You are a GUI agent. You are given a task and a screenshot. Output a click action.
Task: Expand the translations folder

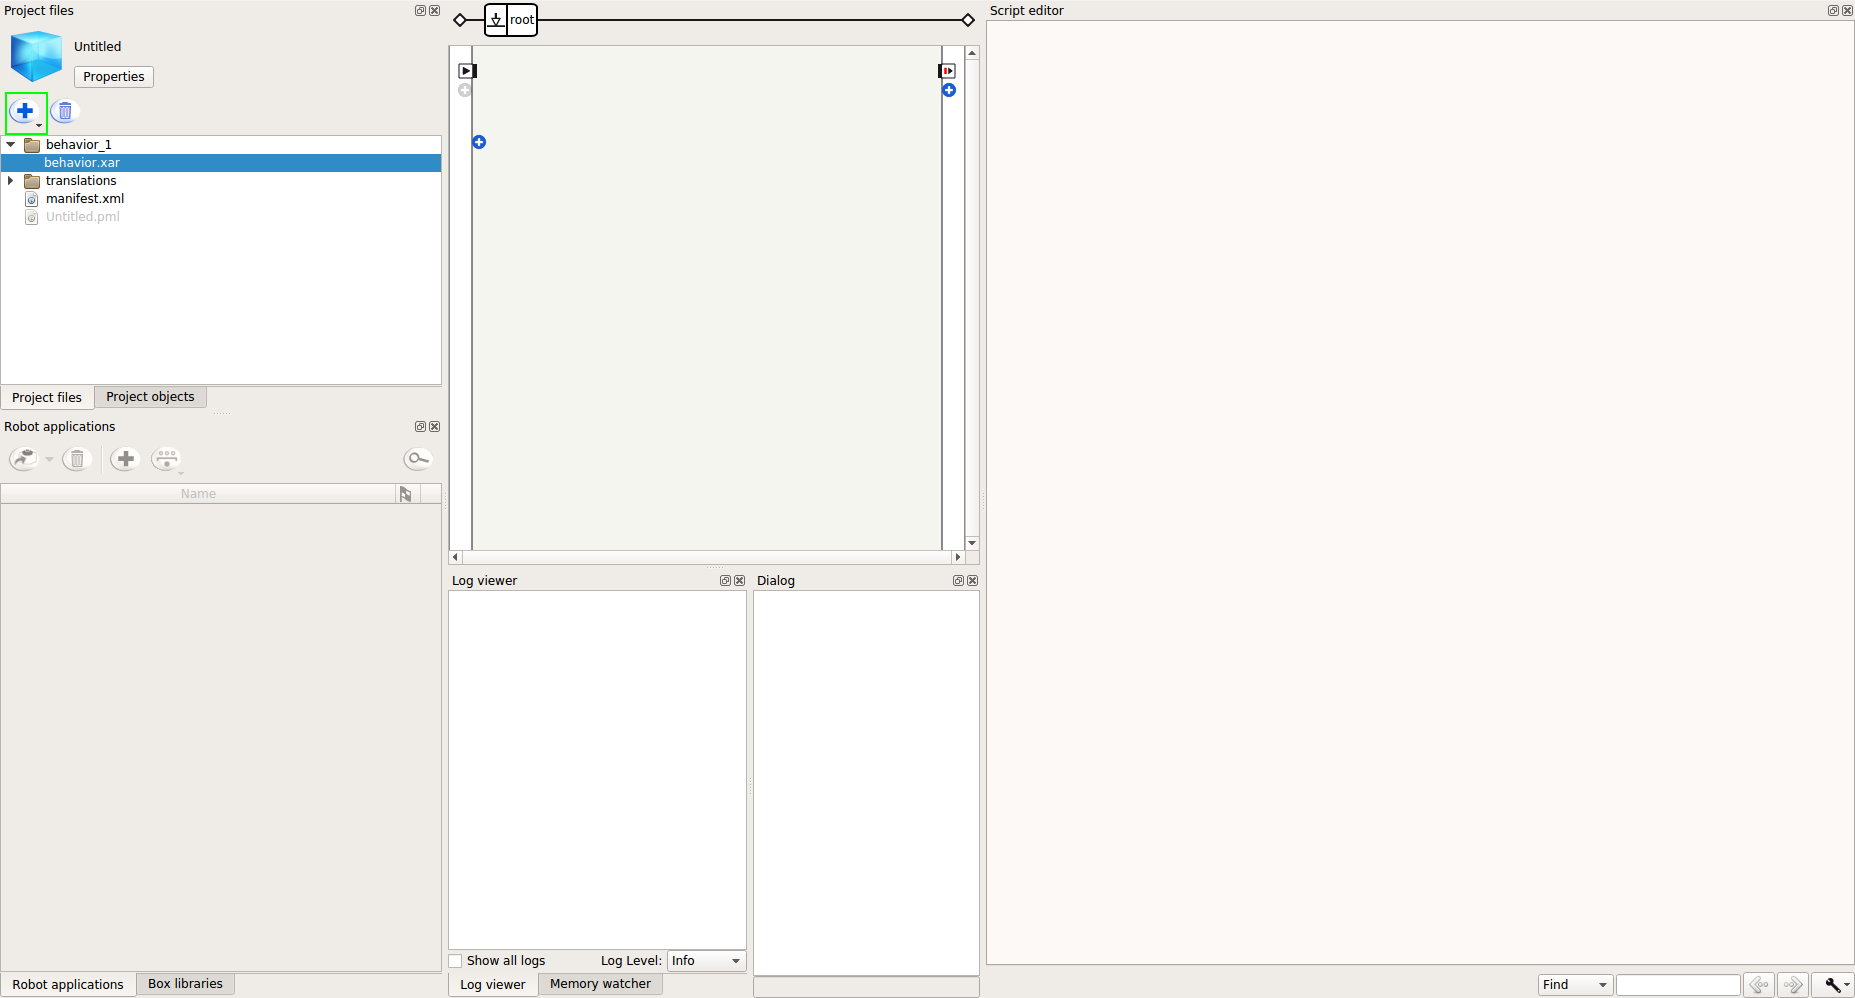coord(11,181)
